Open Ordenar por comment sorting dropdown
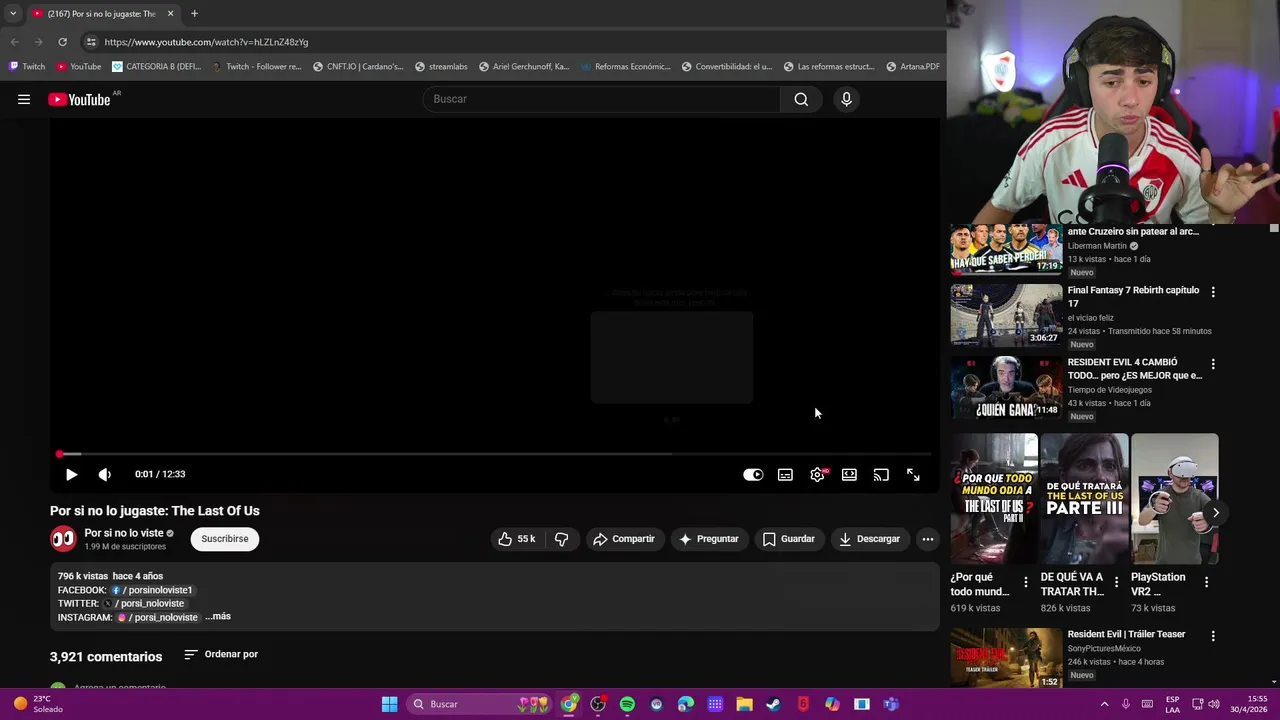Viewport: 1280px width, 720px height. tap(221, 655)
